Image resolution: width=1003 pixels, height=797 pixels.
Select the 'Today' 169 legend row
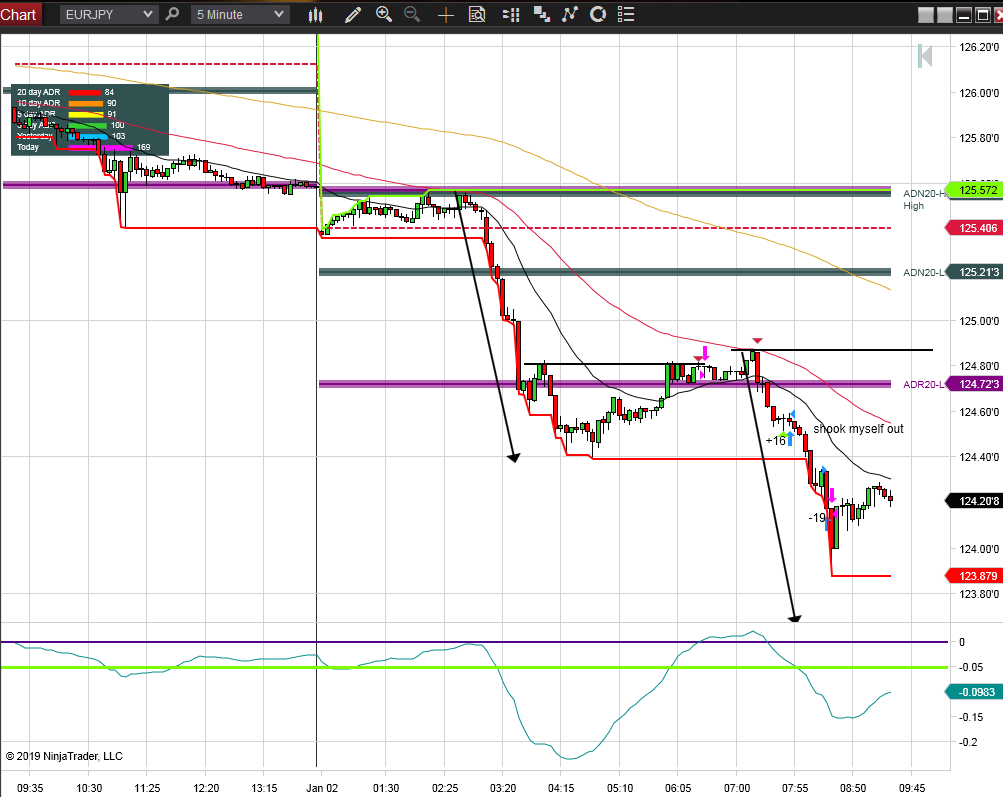pos(83,147)
